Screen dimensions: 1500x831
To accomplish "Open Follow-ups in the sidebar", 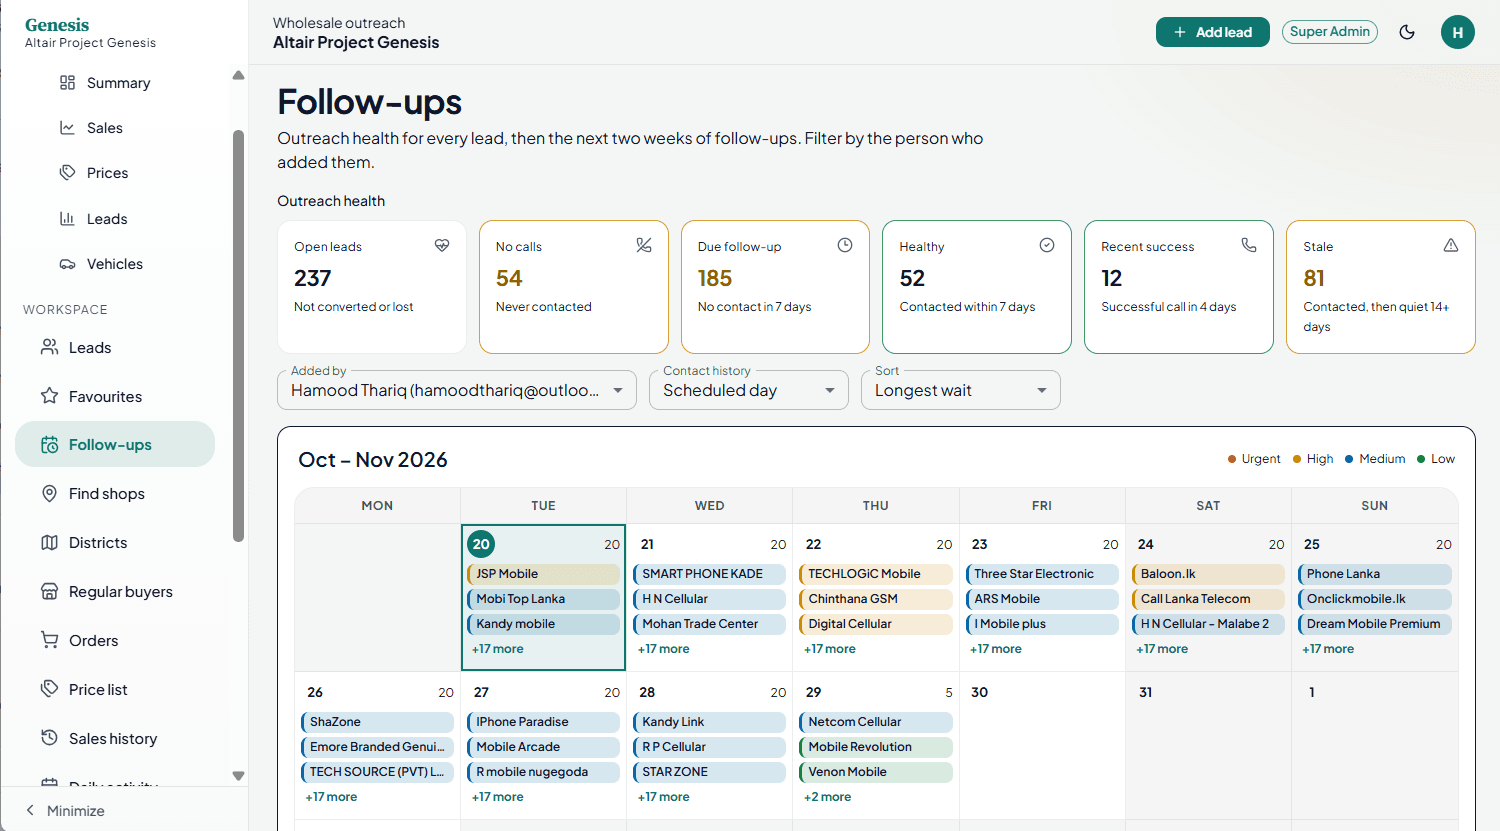I will click(115, 445).
